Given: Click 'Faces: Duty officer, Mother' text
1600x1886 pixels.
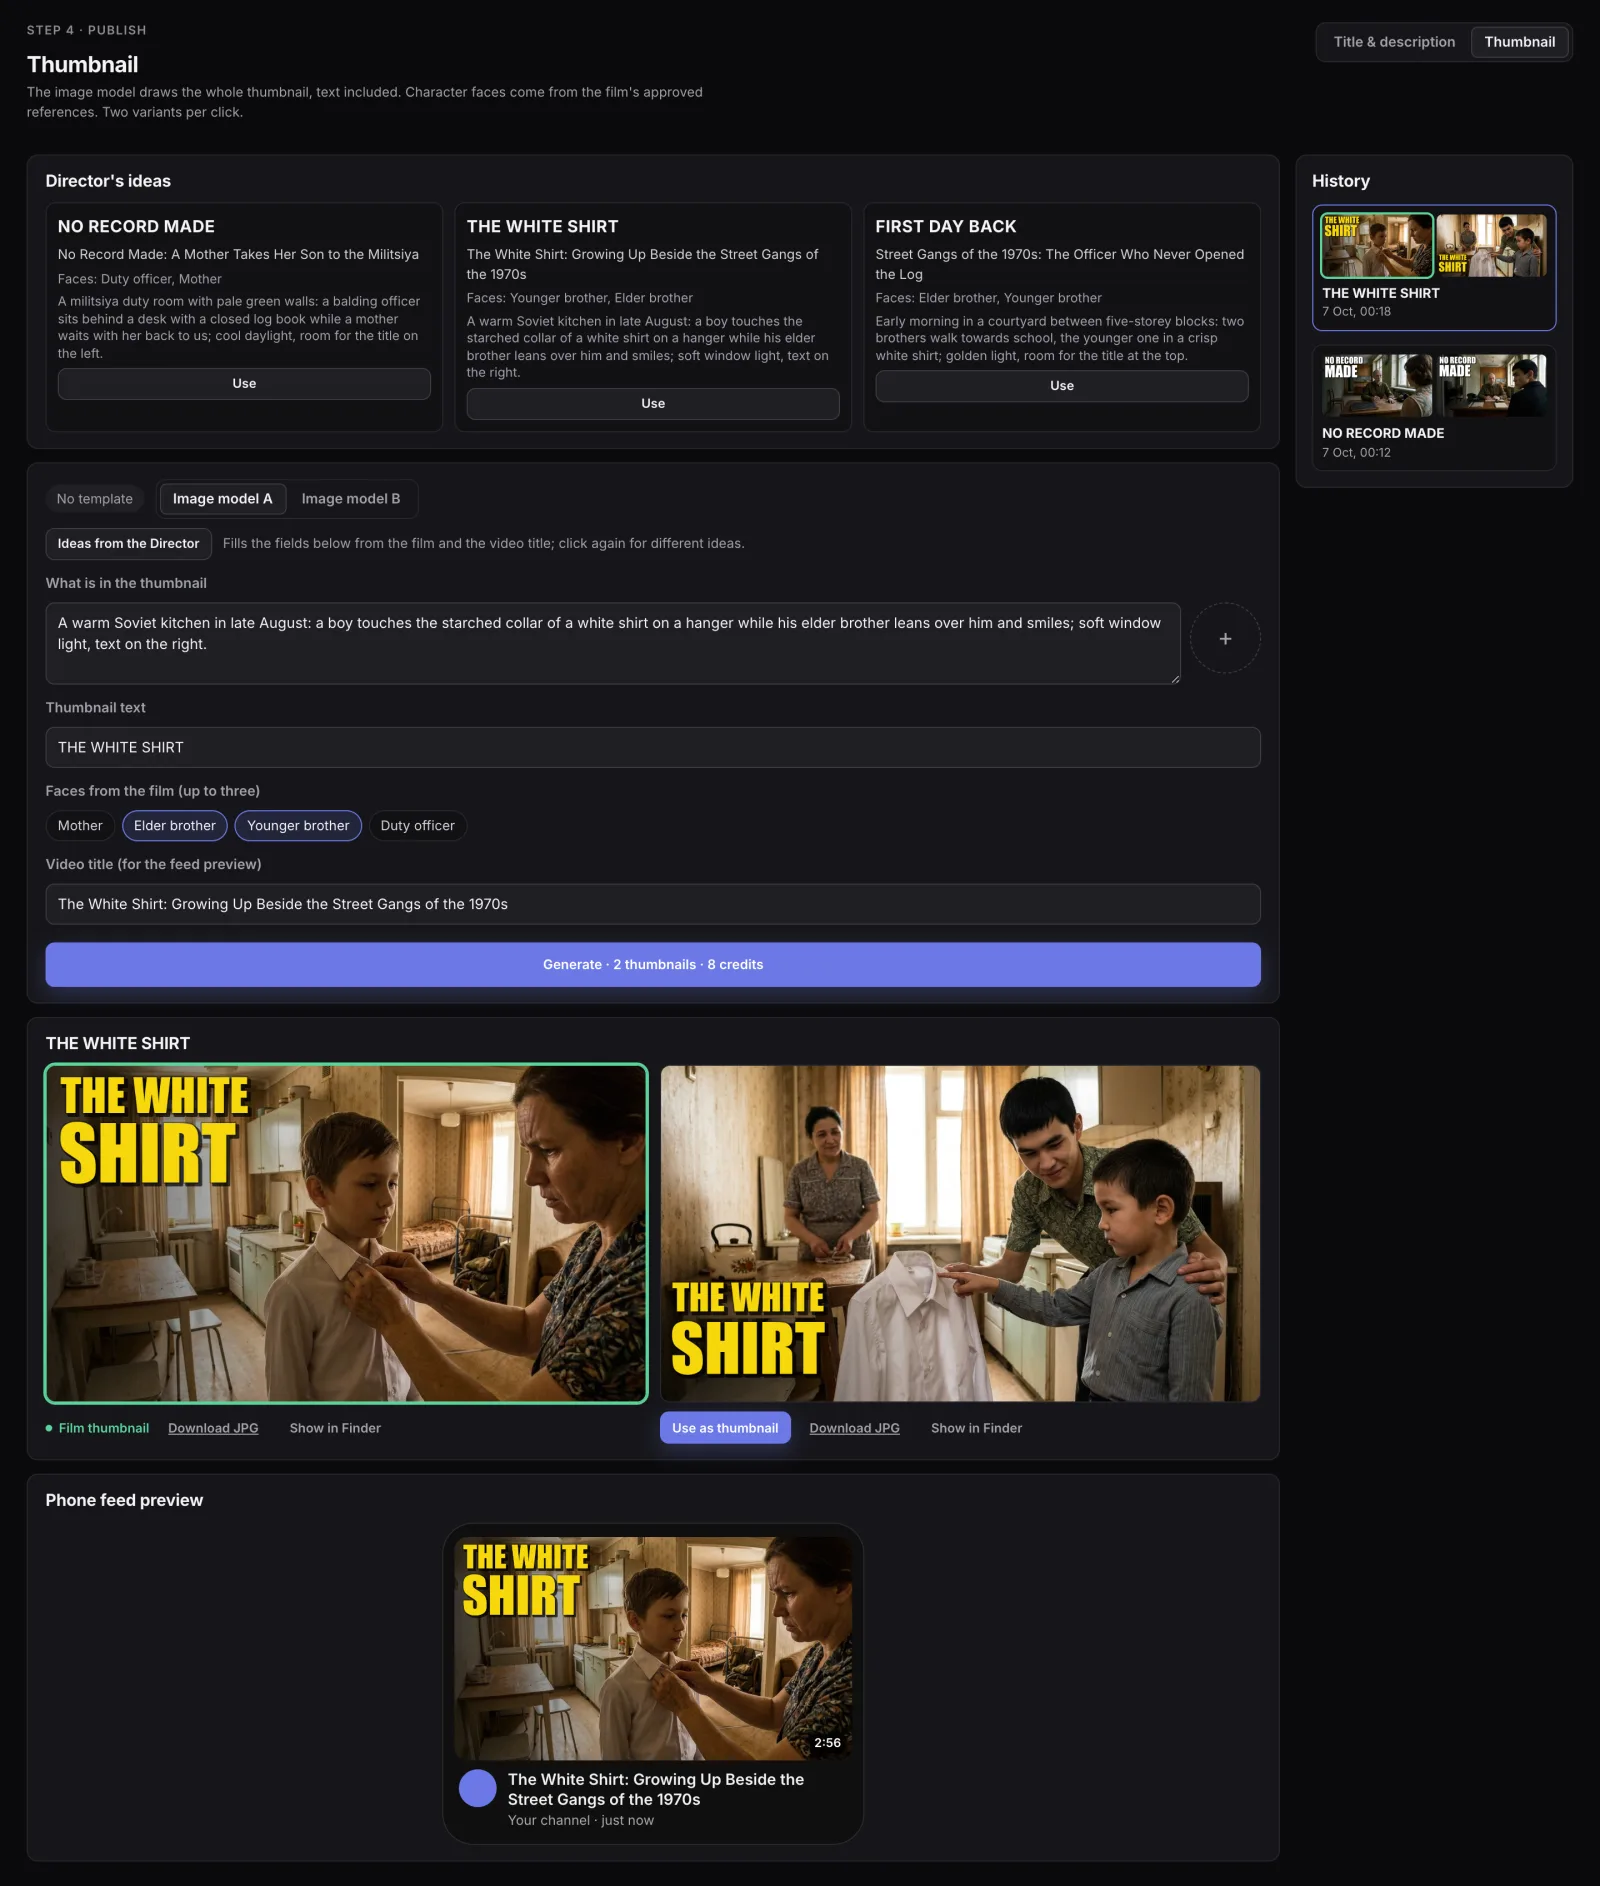Looking at the screenshot, I should coord(140,279).
